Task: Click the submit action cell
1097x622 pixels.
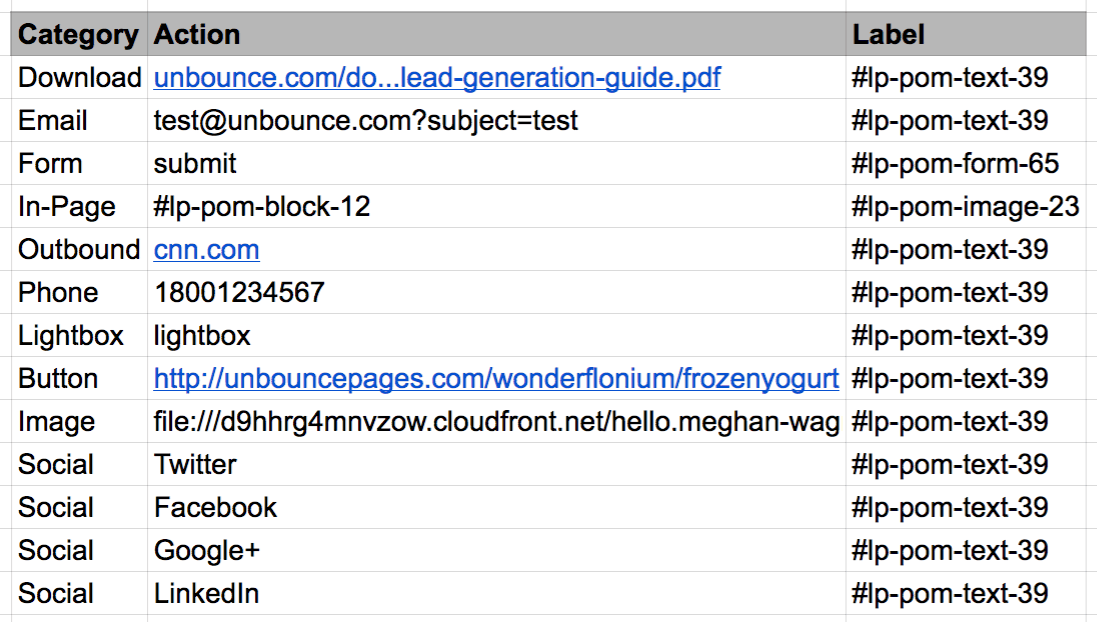Action: (195, 164)
